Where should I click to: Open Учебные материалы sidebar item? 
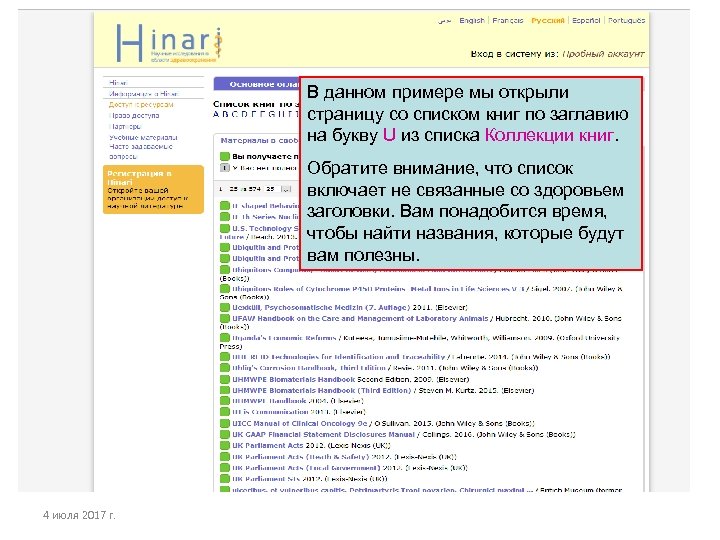point(143,137)
